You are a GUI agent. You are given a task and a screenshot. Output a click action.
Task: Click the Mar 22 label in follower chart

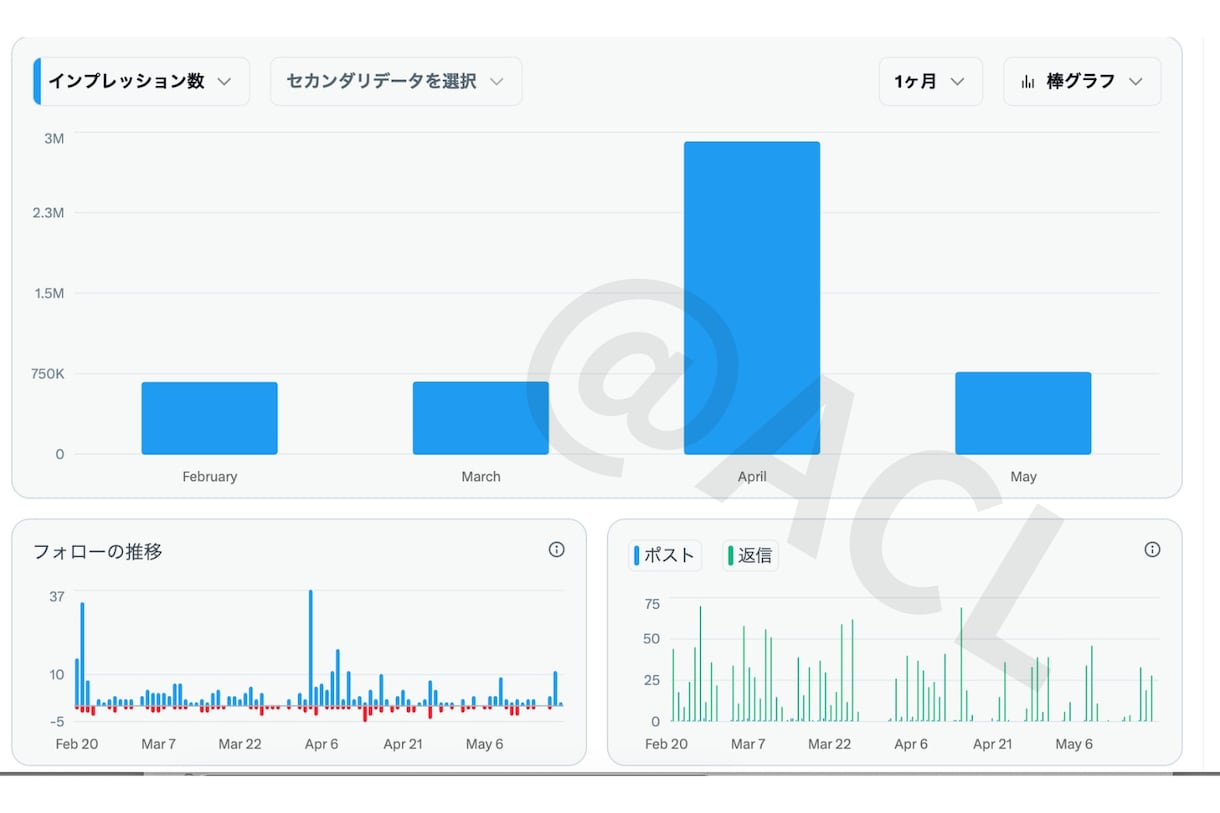tap(240, 744)
